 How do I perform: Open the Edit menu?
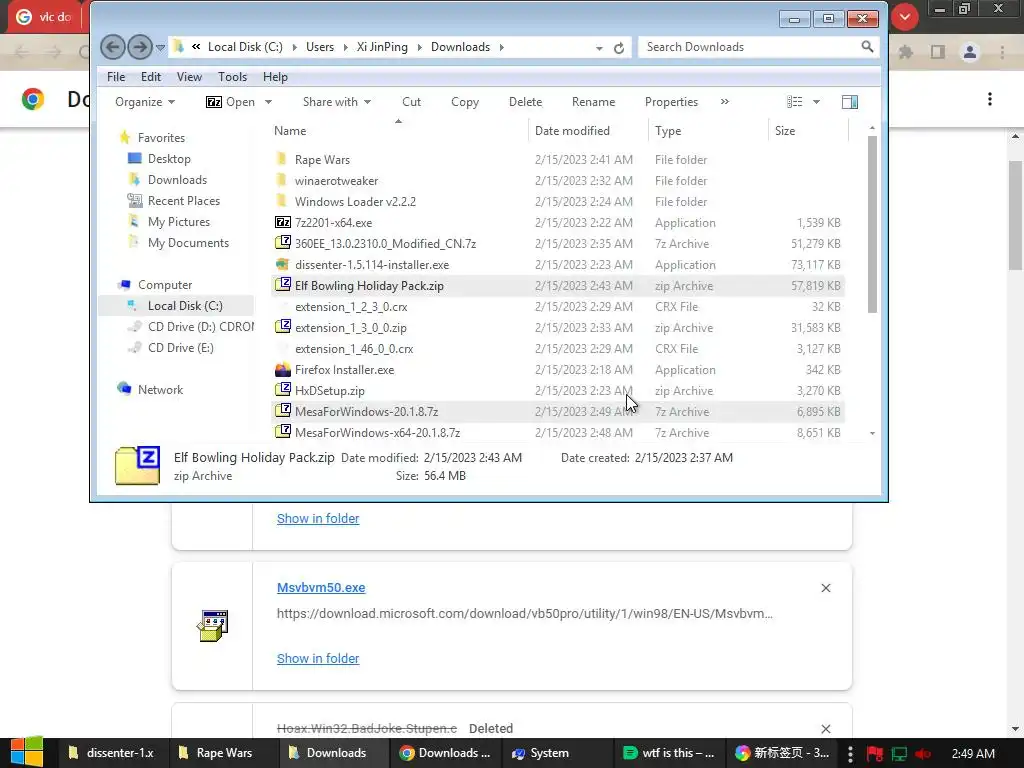pyautogui.click(x=151, y=76)
